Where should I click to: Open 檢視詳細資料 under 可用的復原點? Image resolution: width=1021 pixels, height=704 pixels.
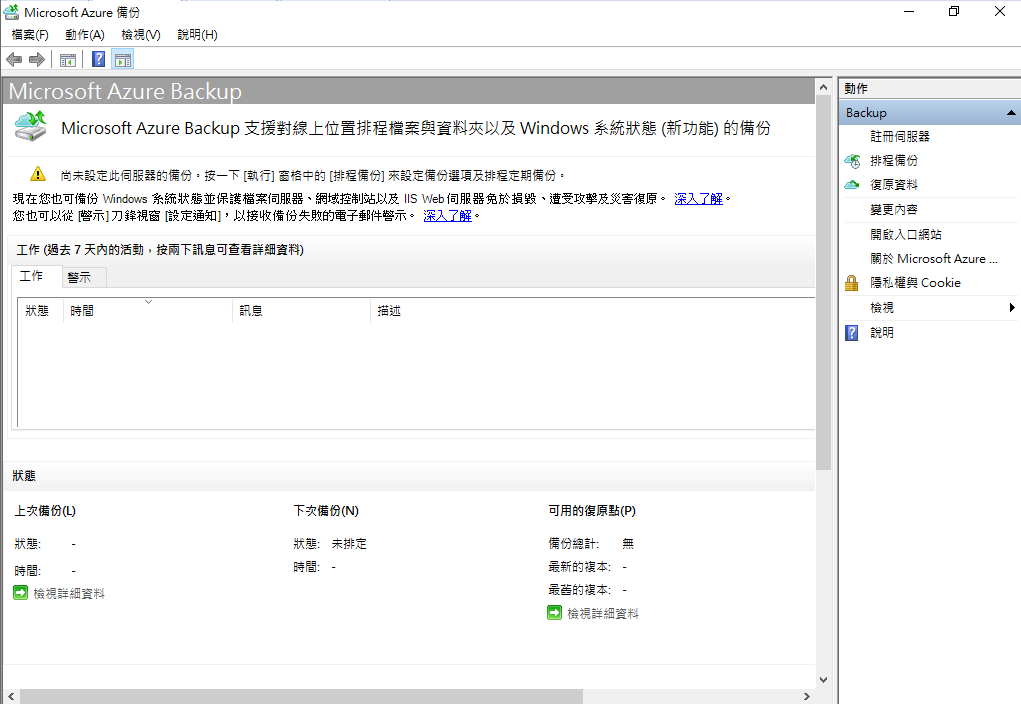(x=602, y=613)
